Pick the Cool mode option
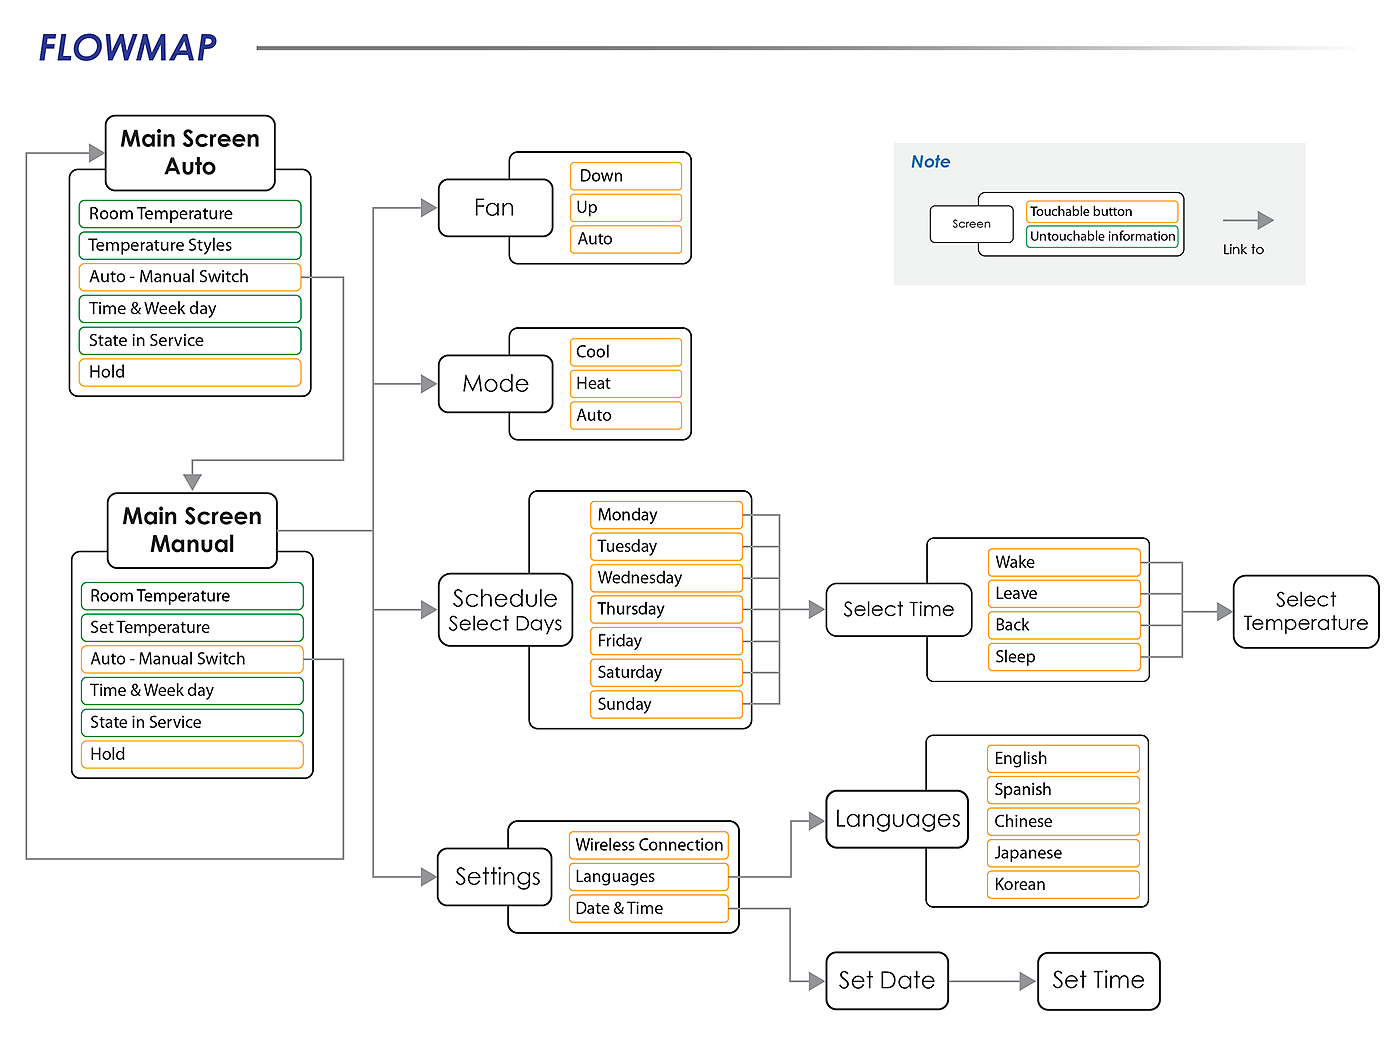This screenshot has height=1050, width=1400. coord(626,352)
